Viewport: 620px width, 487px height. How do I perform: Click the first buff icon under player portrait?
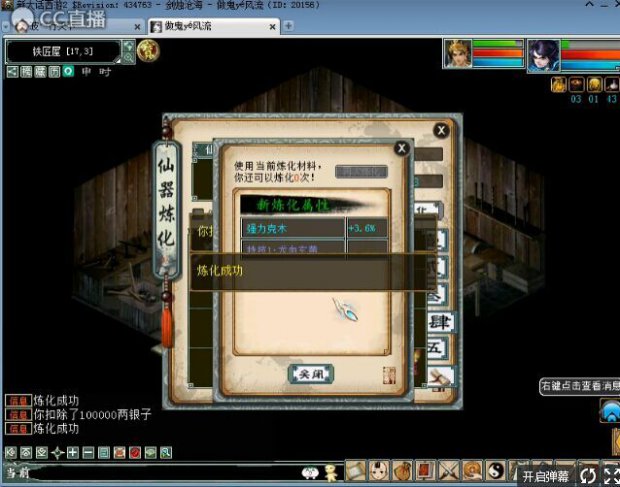pos(559,85)
